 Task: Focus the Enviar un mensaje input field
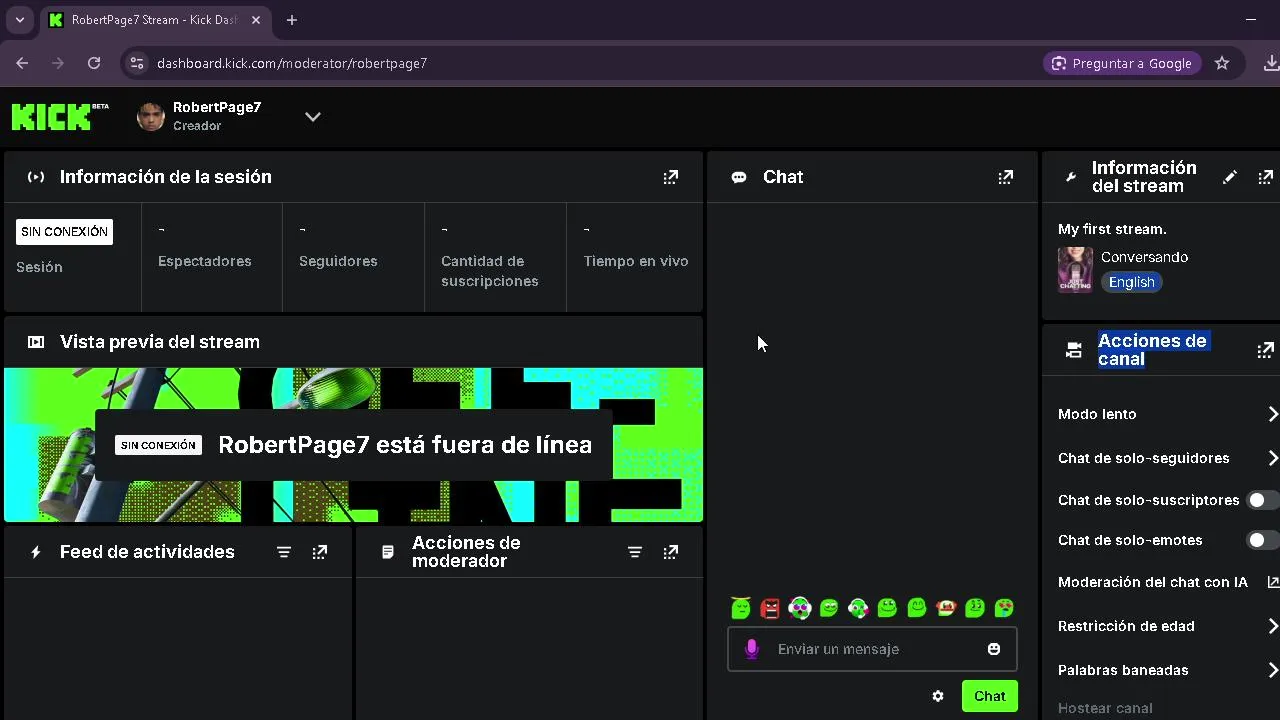tap(872, 649)
